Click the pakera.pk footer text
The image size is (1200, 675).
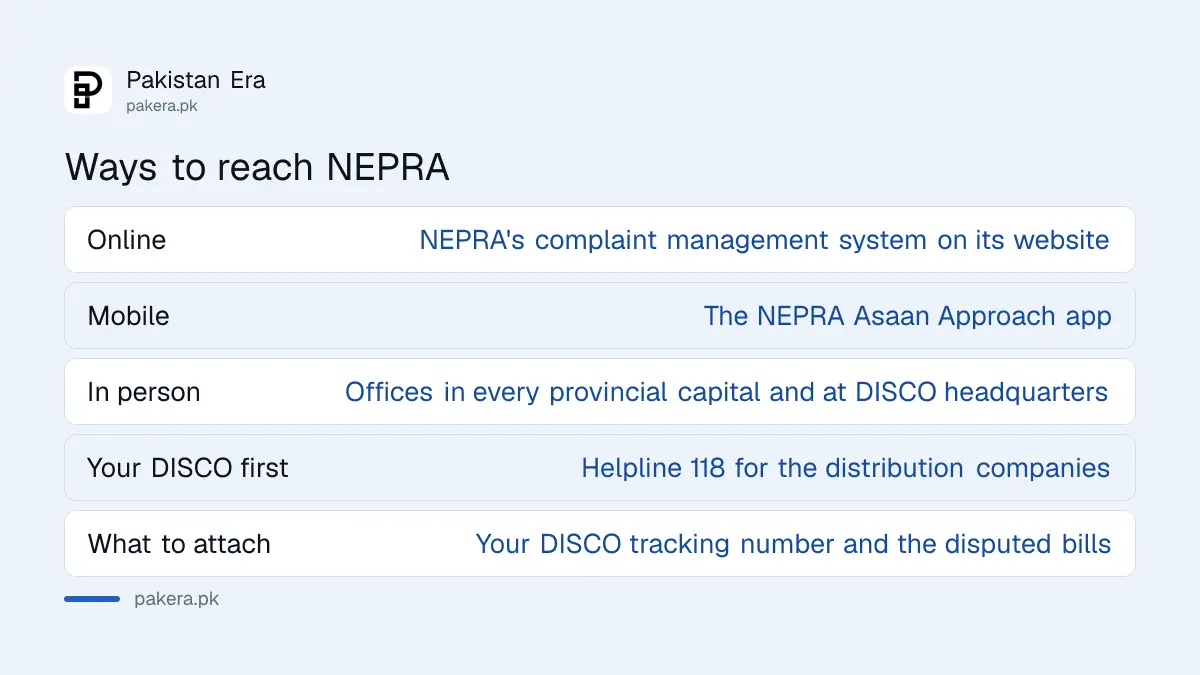click(x=176, y=599)
